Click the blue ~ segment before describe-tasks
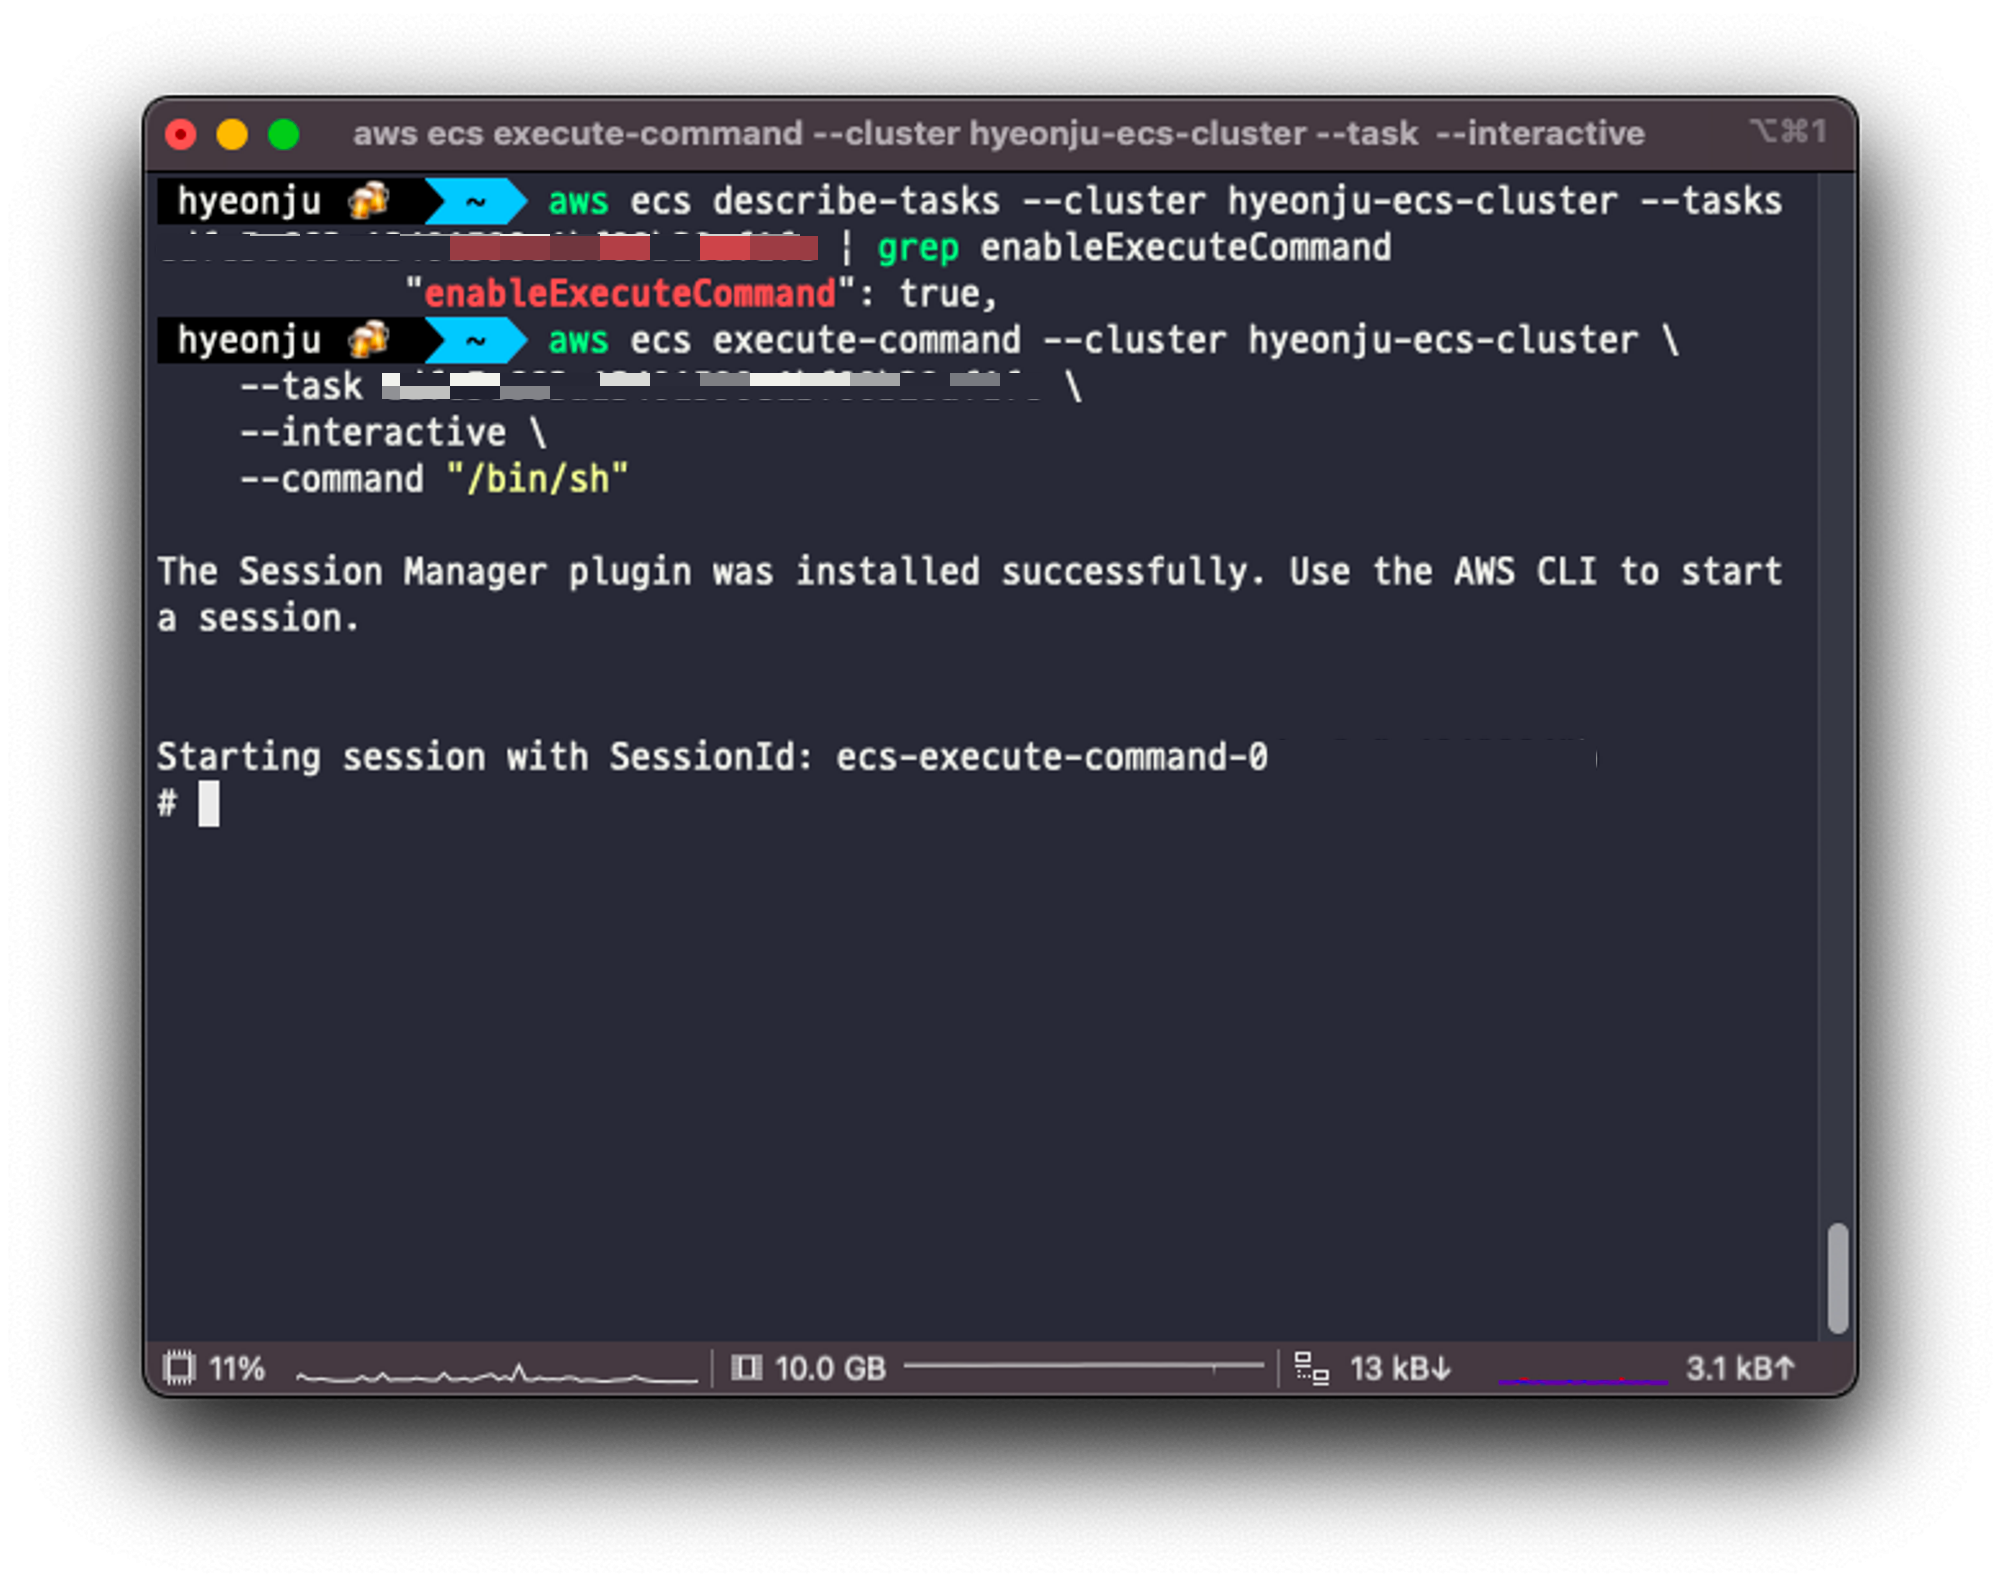2000x1586 pixels. (x=476, y=201)
